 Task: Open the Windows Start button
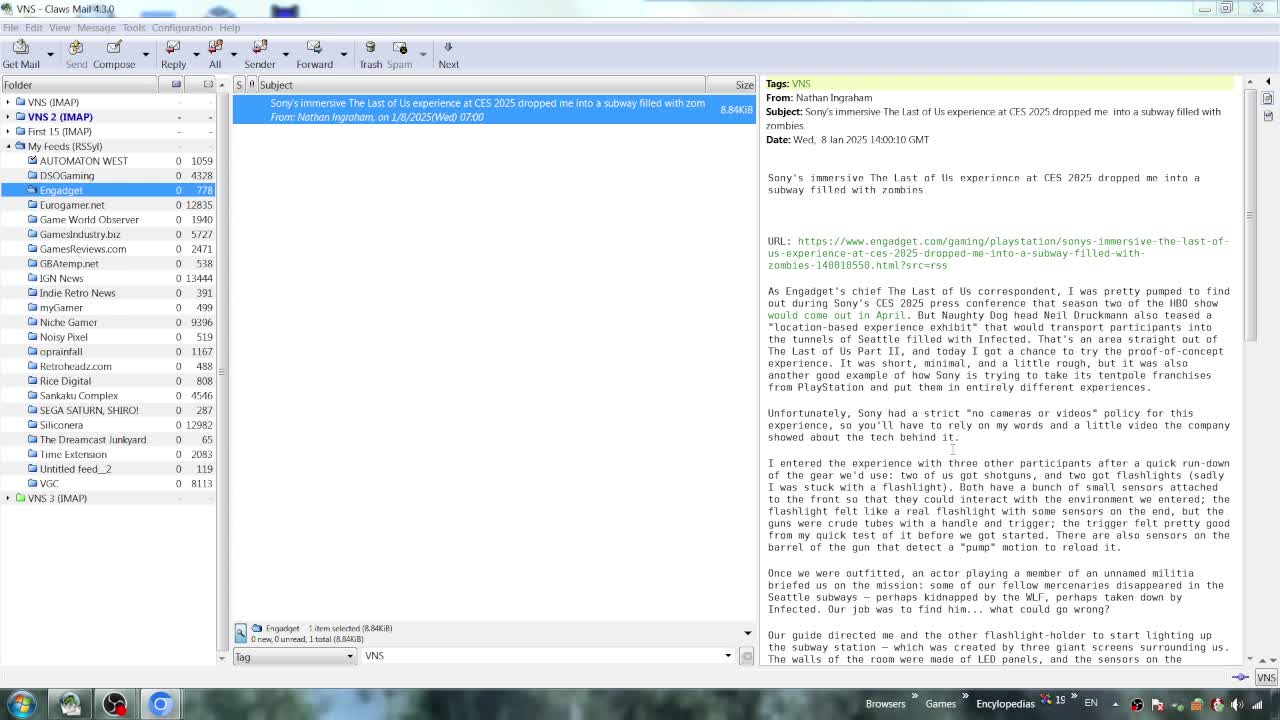22,704
